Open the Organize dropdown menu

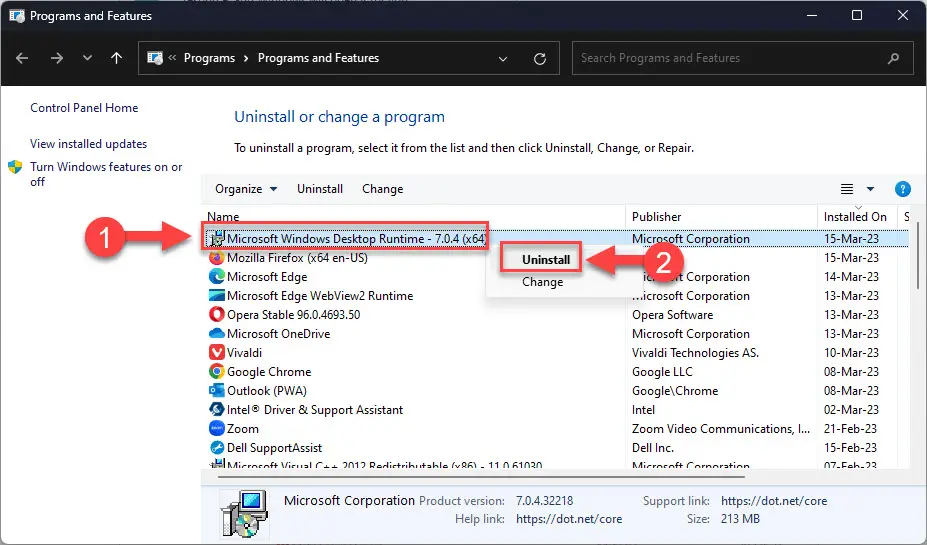(246, 189)
